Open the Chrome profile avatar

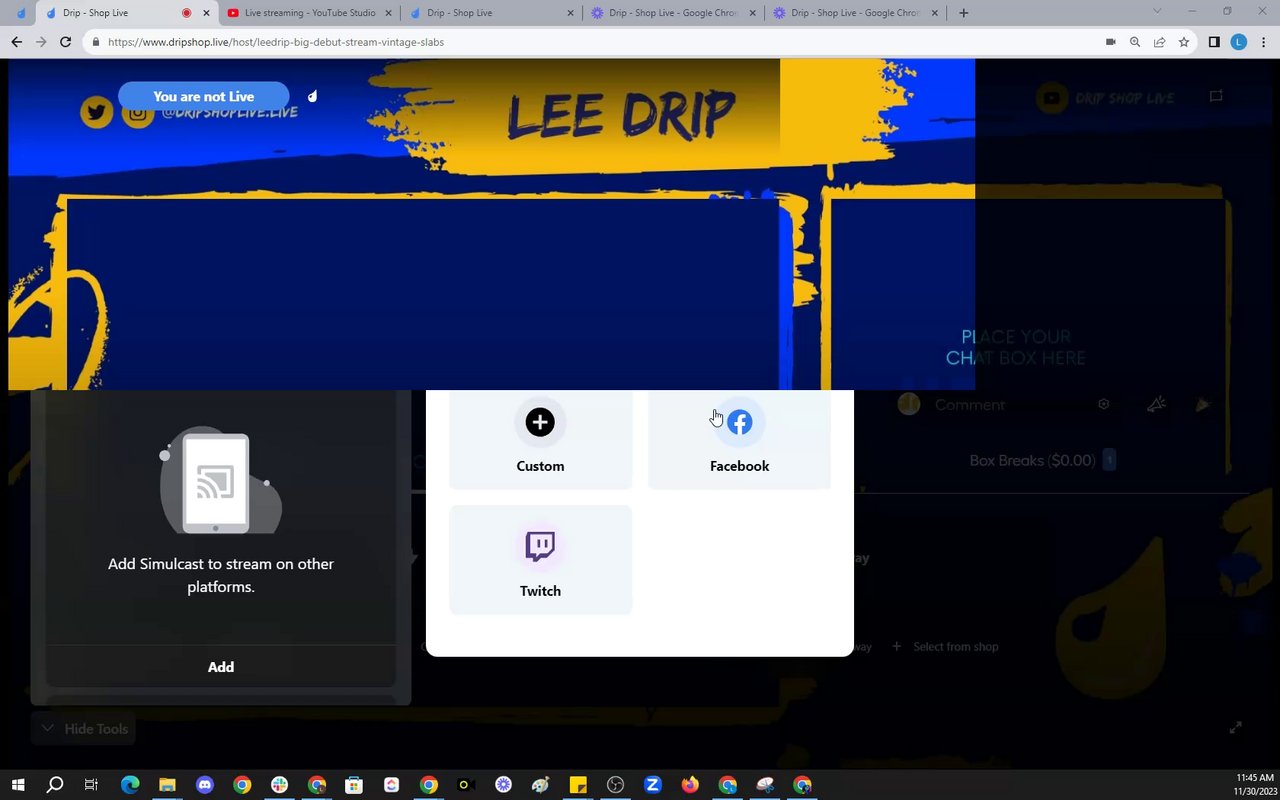coord(1238,42)
